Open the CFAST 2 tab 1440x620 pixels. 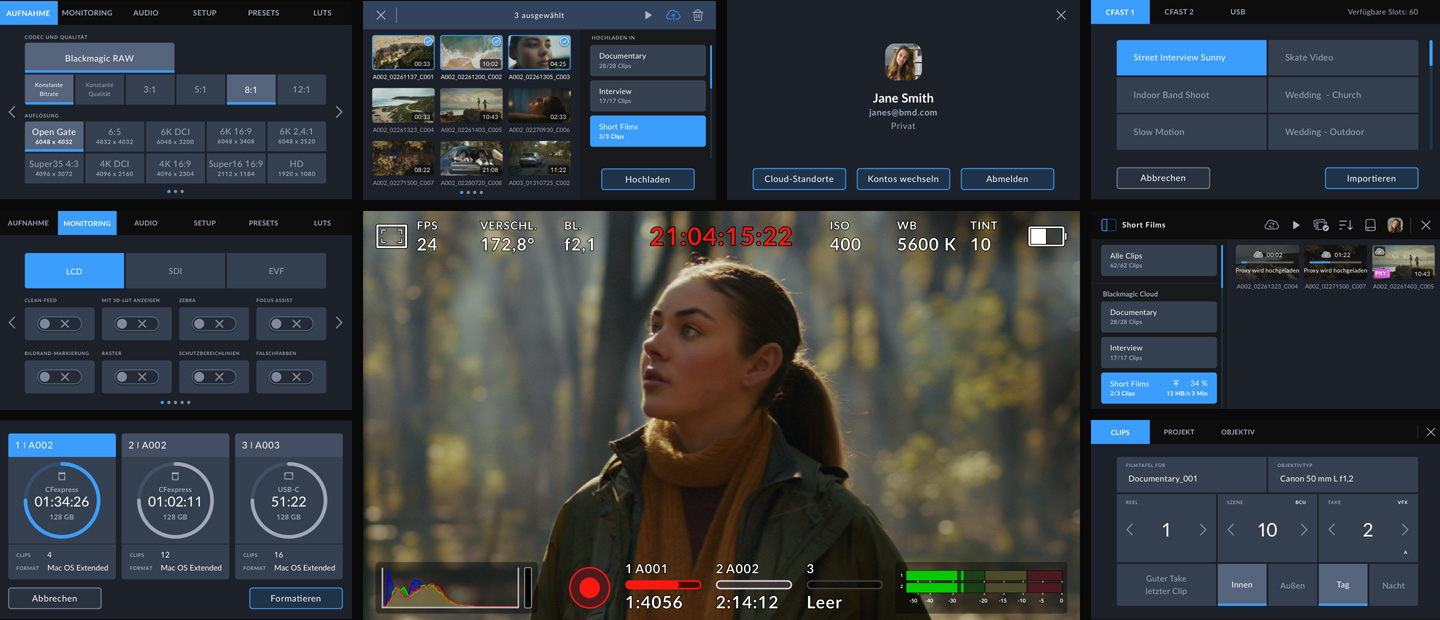tap(1178, 12)
